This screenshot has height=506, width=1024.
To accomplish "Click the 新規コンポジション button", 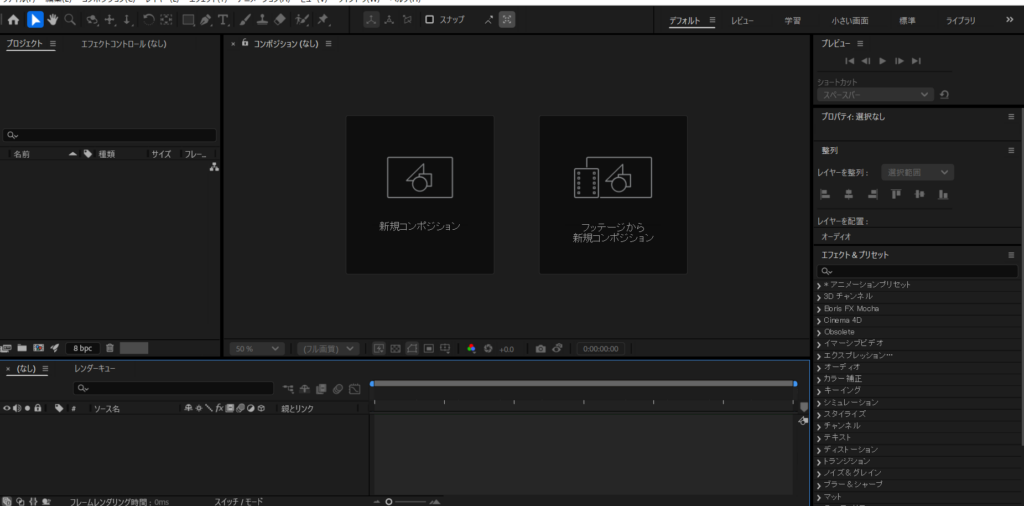I will click(x=419, y=194).
